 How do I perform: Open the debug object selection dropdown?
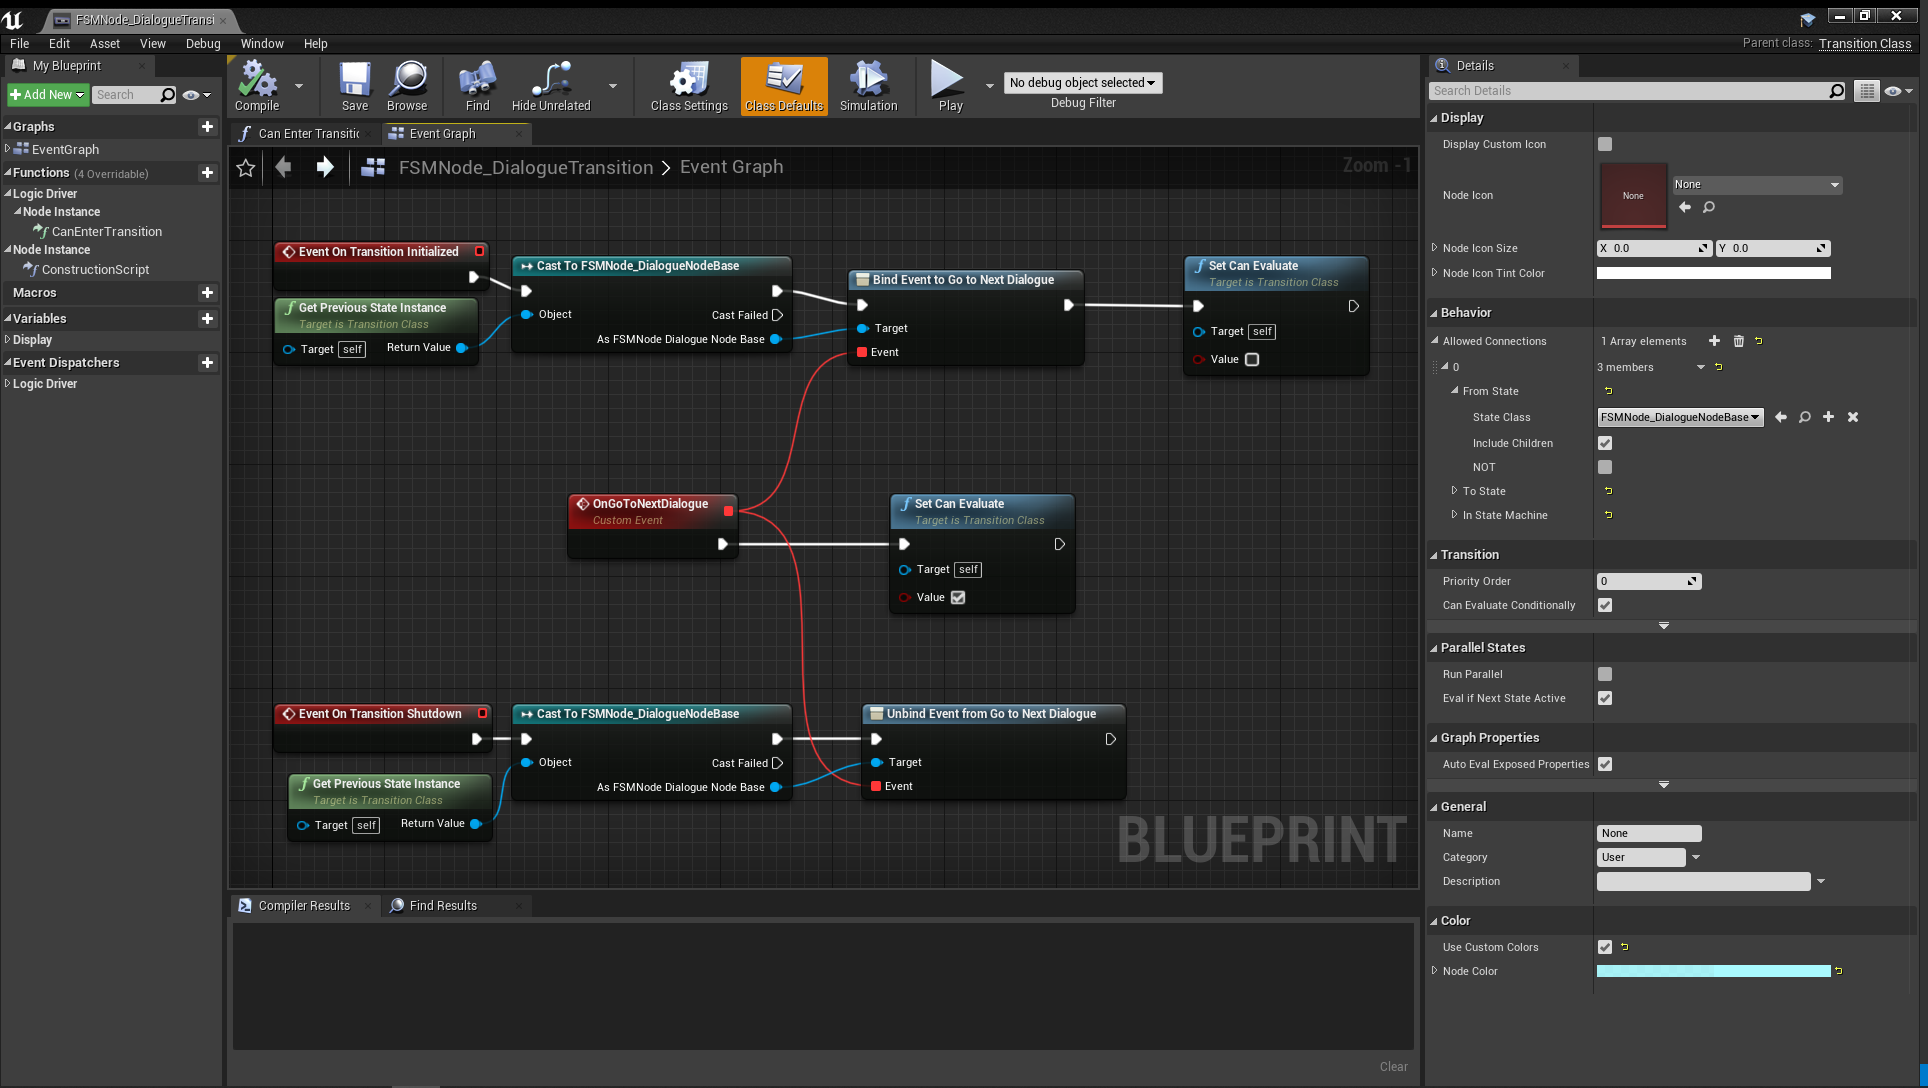coord(1082,83)
